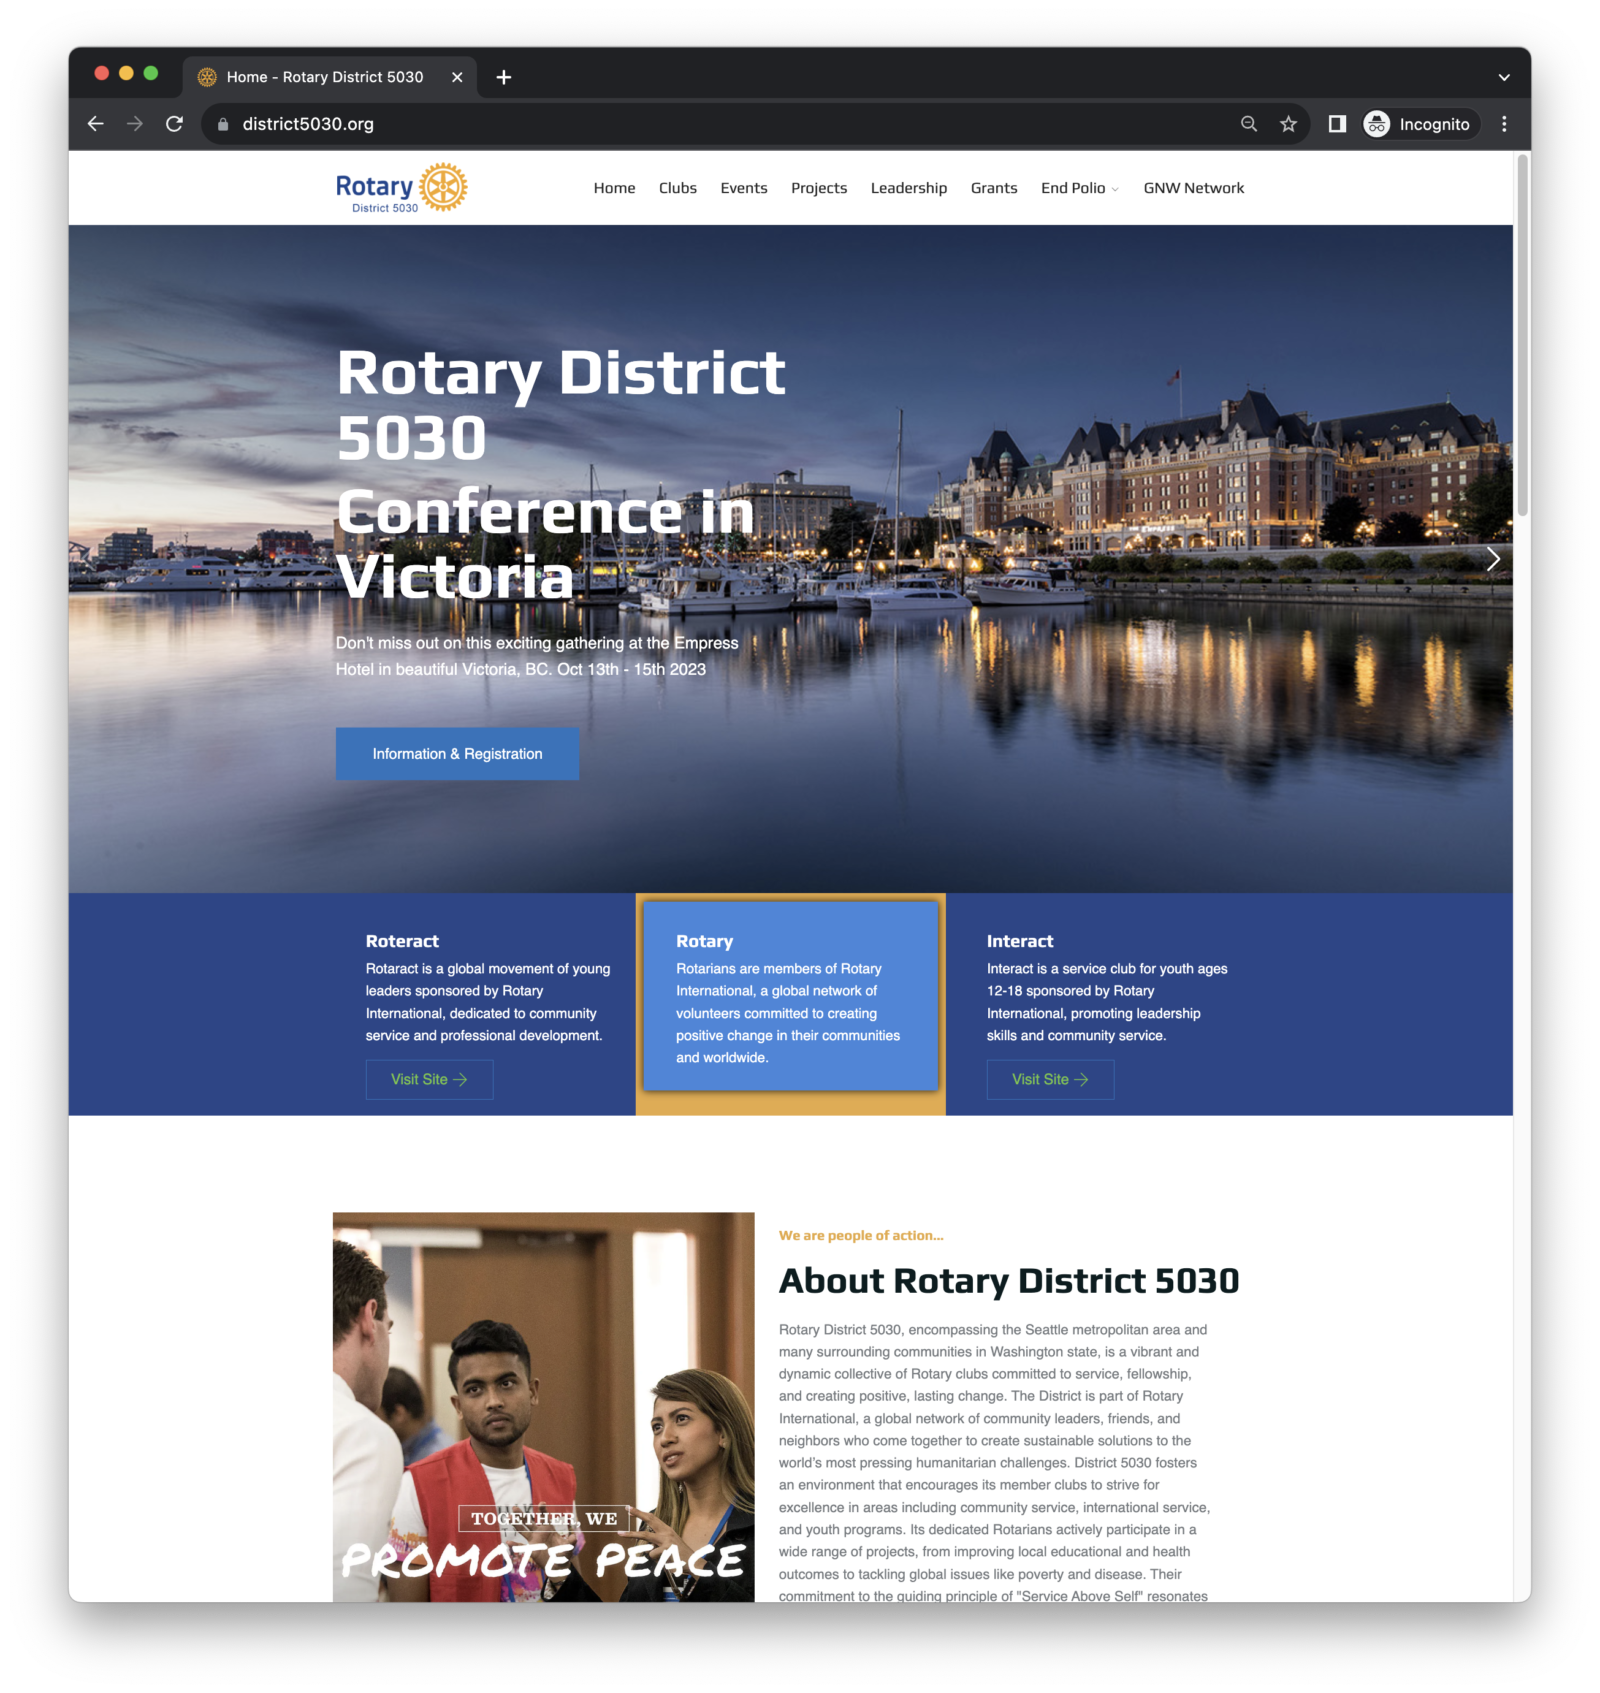Open the zoom magnifier icon in address bar
Screen dimensions: 1600x1693
(1249, 124)
